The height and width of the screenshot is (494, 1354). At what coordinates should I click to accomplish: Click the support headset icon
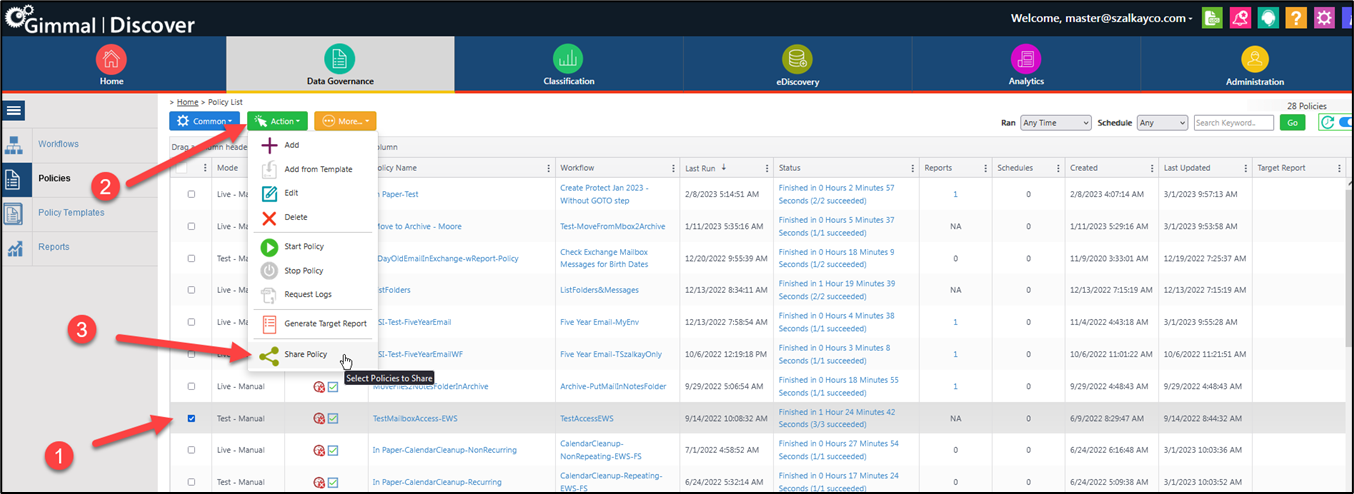(1267, 18)
